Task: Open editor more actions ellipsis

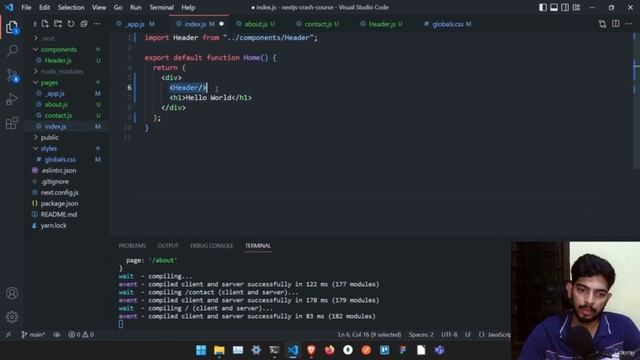Action: pos(629,24)
